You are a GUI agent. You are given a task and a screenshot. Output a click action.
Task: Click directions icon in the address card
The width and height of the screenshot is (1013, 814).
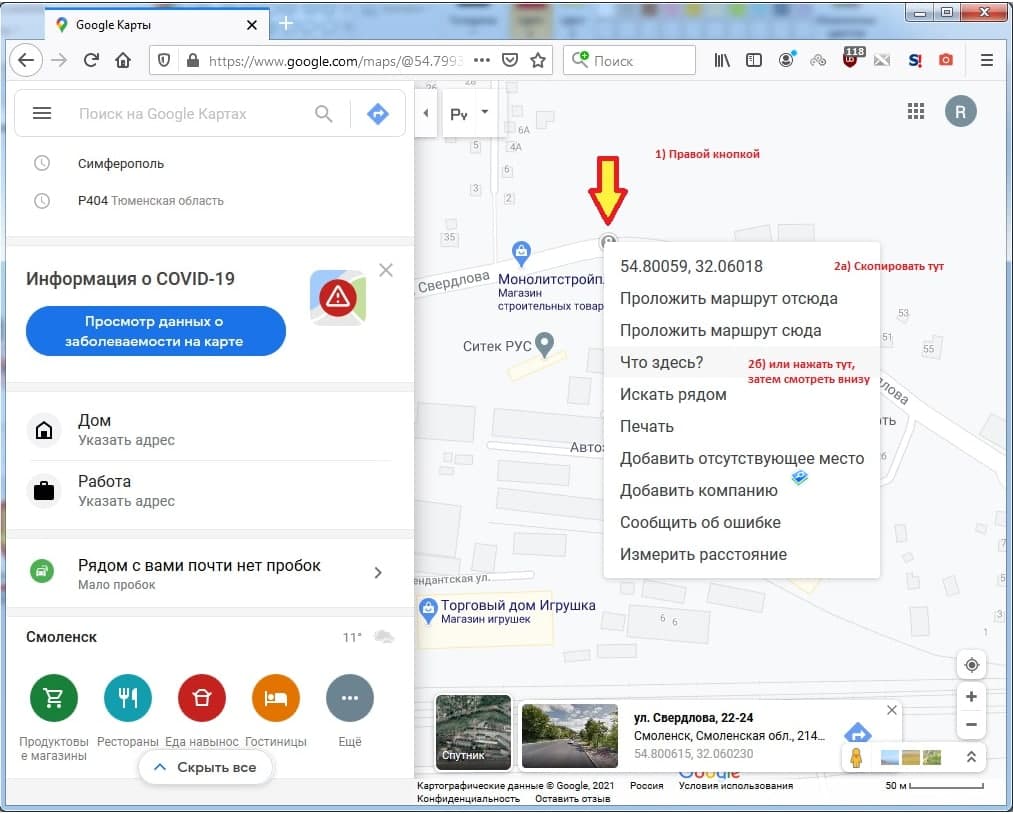858,733
